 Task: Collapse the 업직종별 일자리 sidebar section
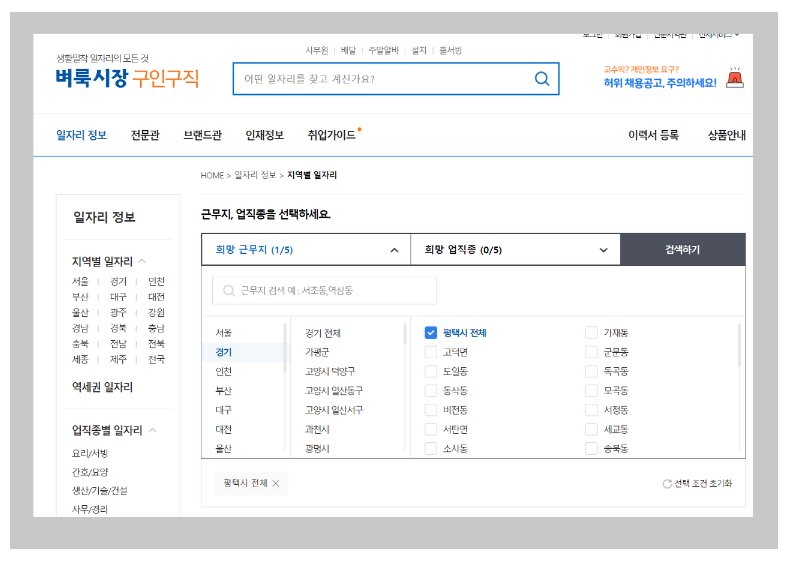click(x=153, y=430)
